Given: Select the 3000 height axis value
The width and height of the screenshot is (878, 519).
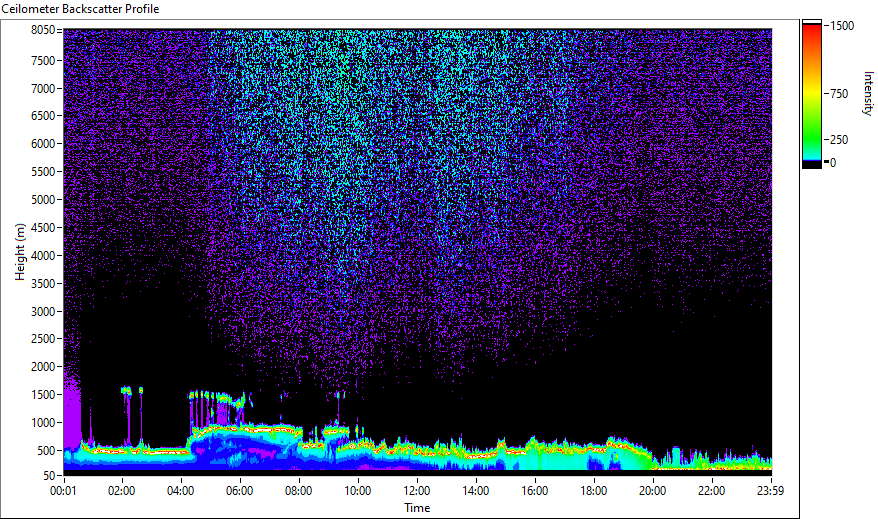Looking at the screenshot, I should coord(43,312).
